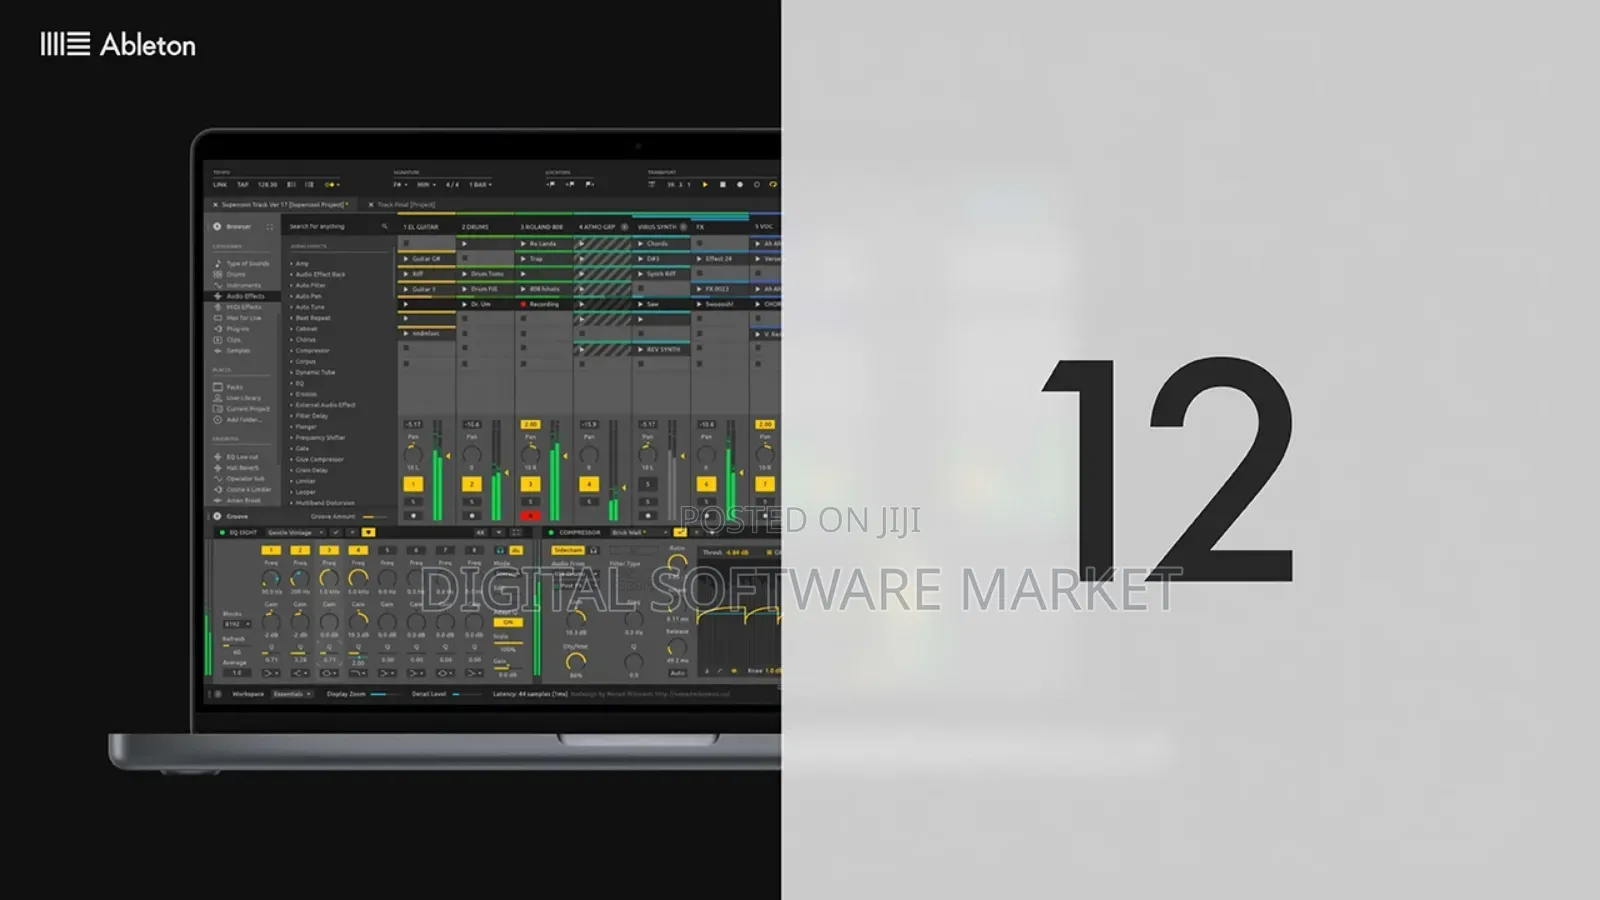The image size is (1600, 900).
Task: Open the F# key dropdown
Action: click(x=400, y=185)
